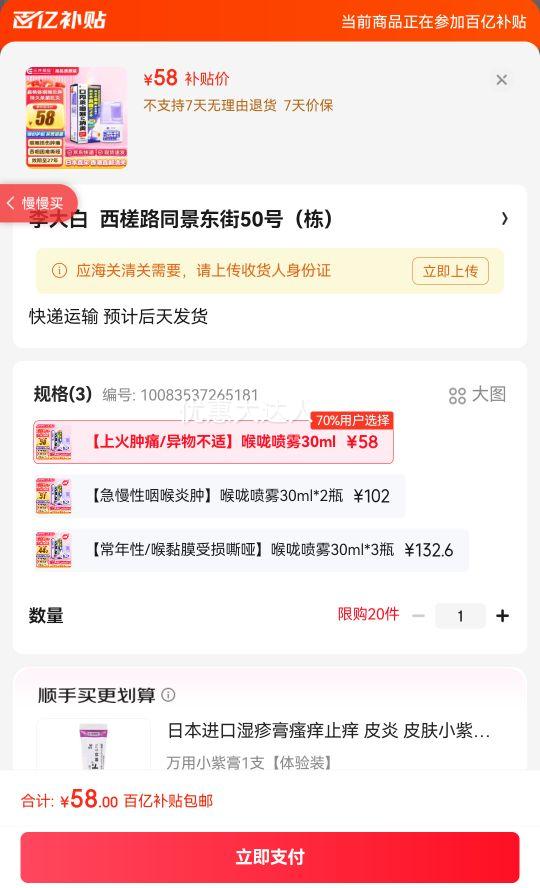The width and height of the screenshot is (540, 888).
Task: Tap info icon beside 顺手买更划算
Action: [x=168, y=694]
